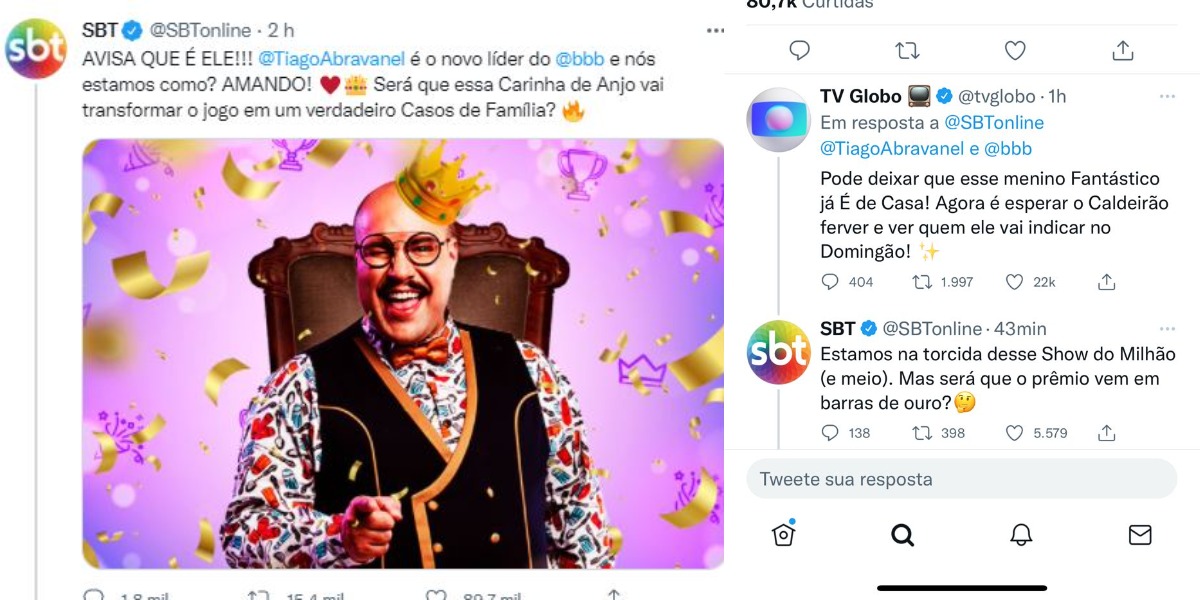Open Search from the bottom navigation

point(902,536)
